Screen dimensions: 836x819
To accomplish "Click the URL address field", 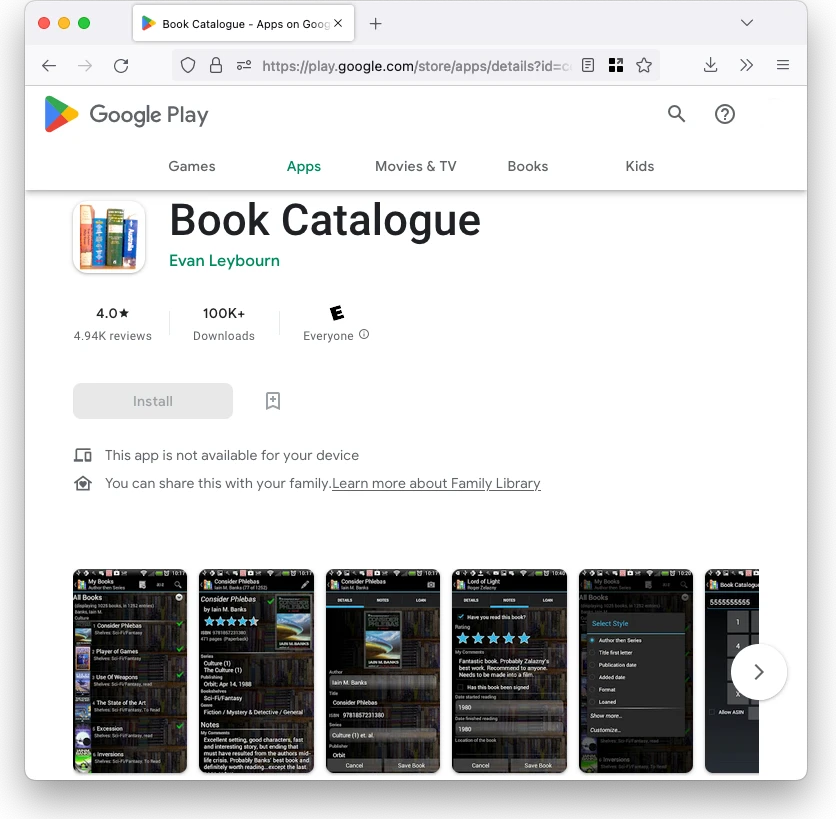I will (416, 66).
